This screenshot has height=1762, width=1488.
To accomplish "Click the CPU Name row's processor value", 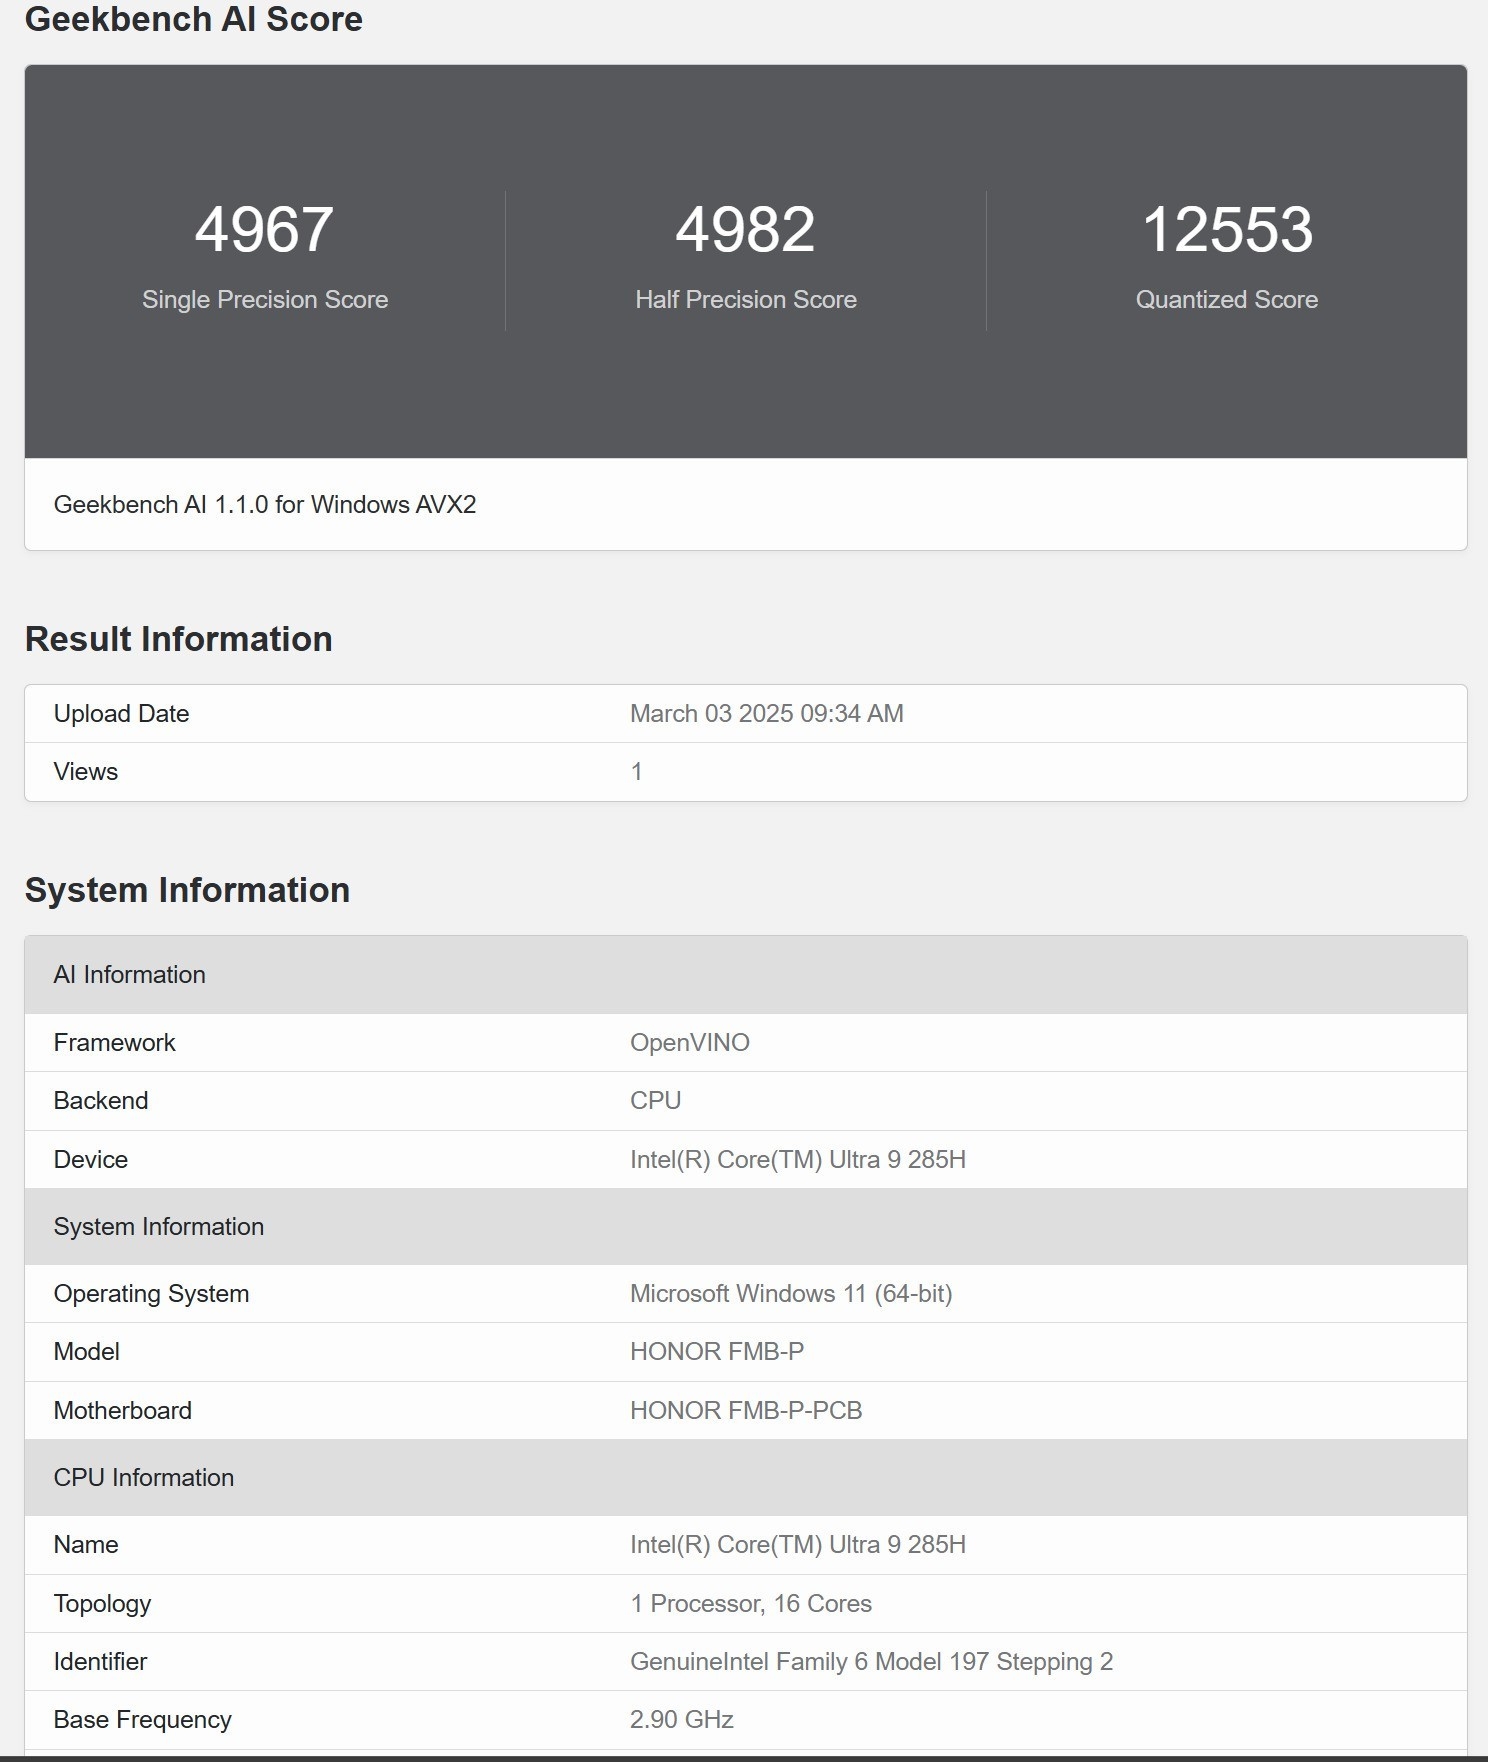I will click(x=797, y=1545).
